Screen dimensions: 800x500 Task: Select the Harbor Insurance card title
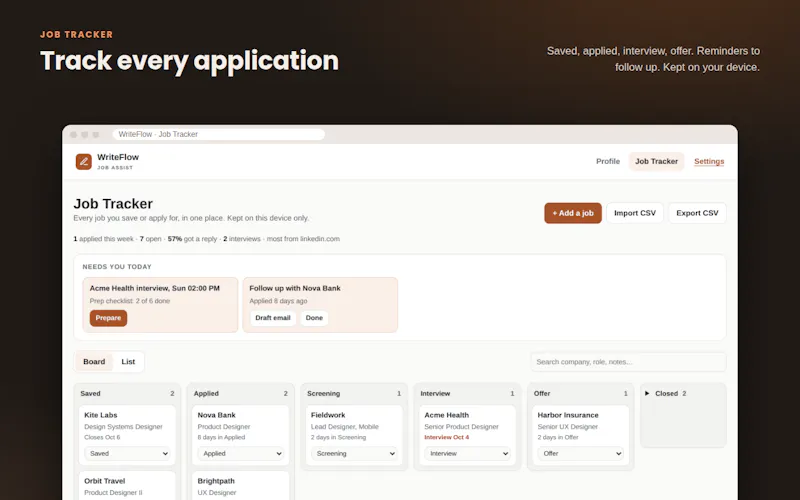(x=568, y=415)
